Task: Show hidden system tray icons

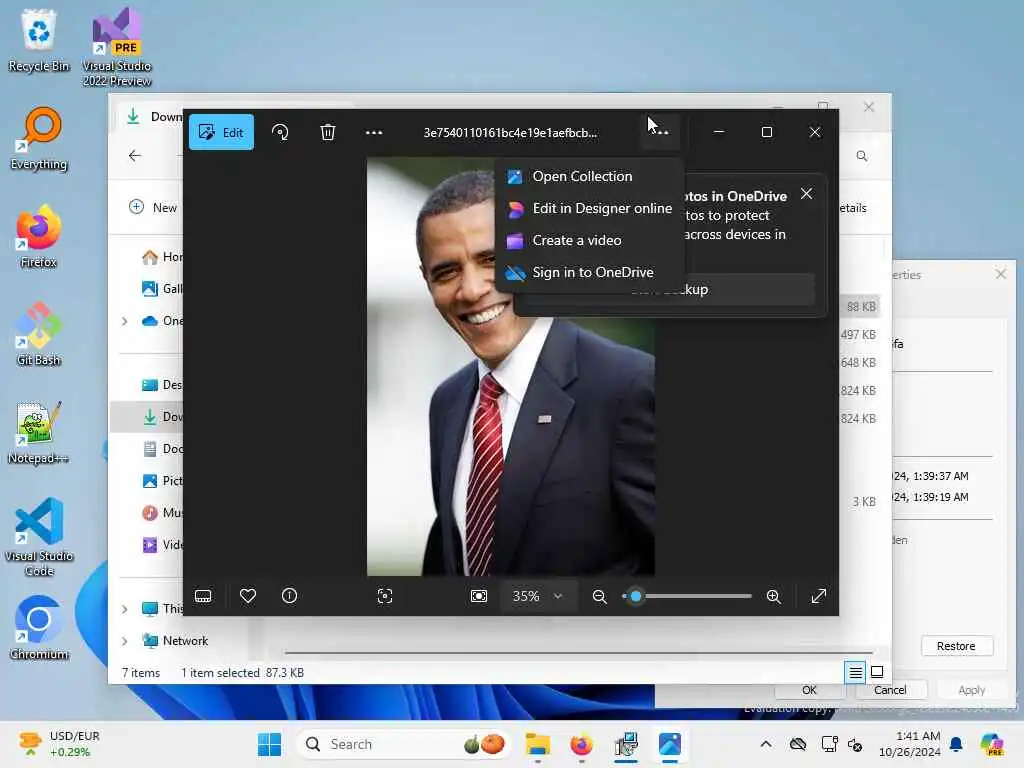Action: pyautogui.click(x=766, y=744)
